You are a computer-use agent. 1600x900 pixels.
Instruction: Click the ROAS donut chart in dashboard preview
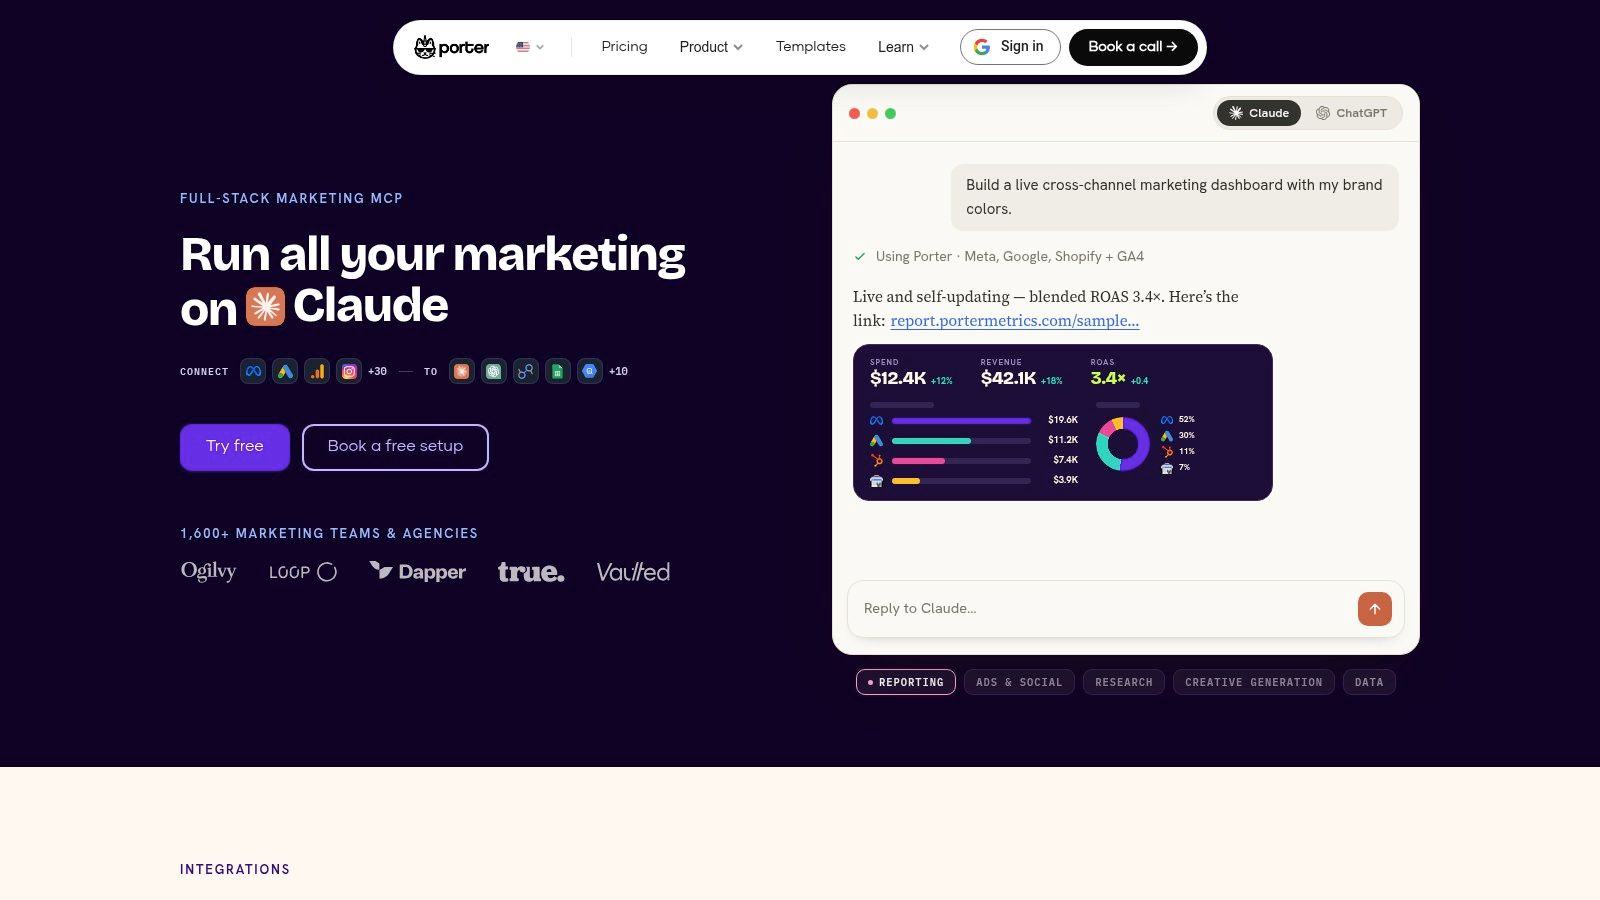point(1123,444)
